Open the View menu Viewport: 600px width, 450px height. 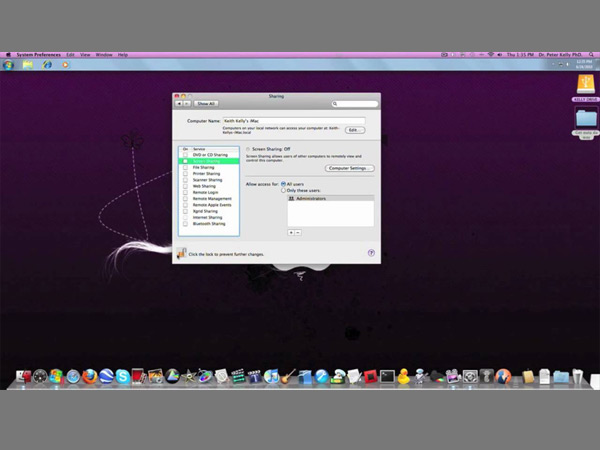tap(85, 55)
